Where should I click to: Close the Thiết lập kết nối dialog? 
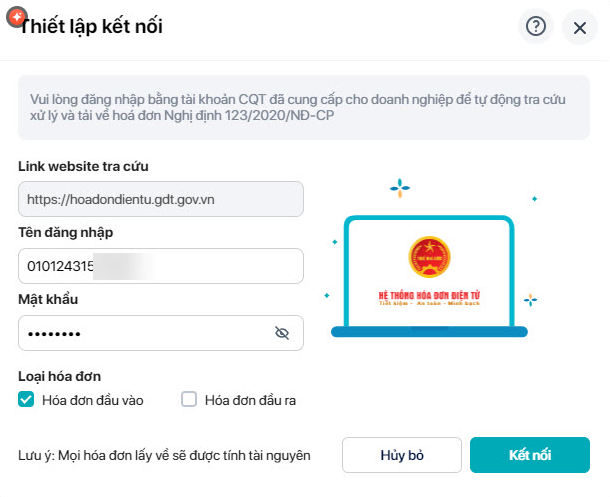pos(580,27)
